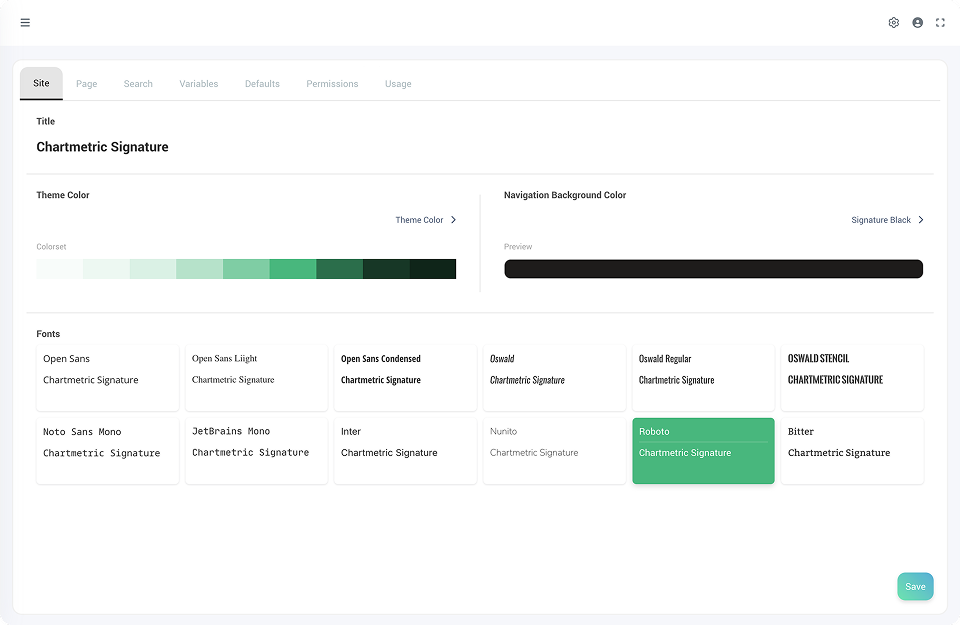960x625 pixels.
Task: Click the Preview label text
Action: (x=518, y=247)
